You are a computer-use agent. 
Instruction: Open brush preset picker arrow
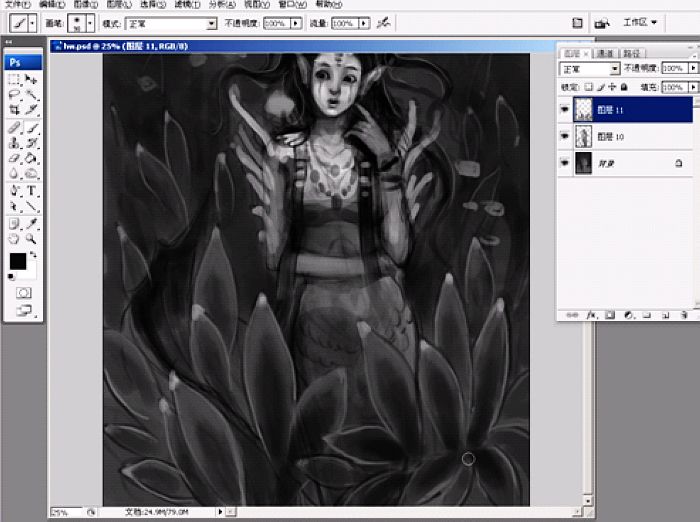point(90,23)
